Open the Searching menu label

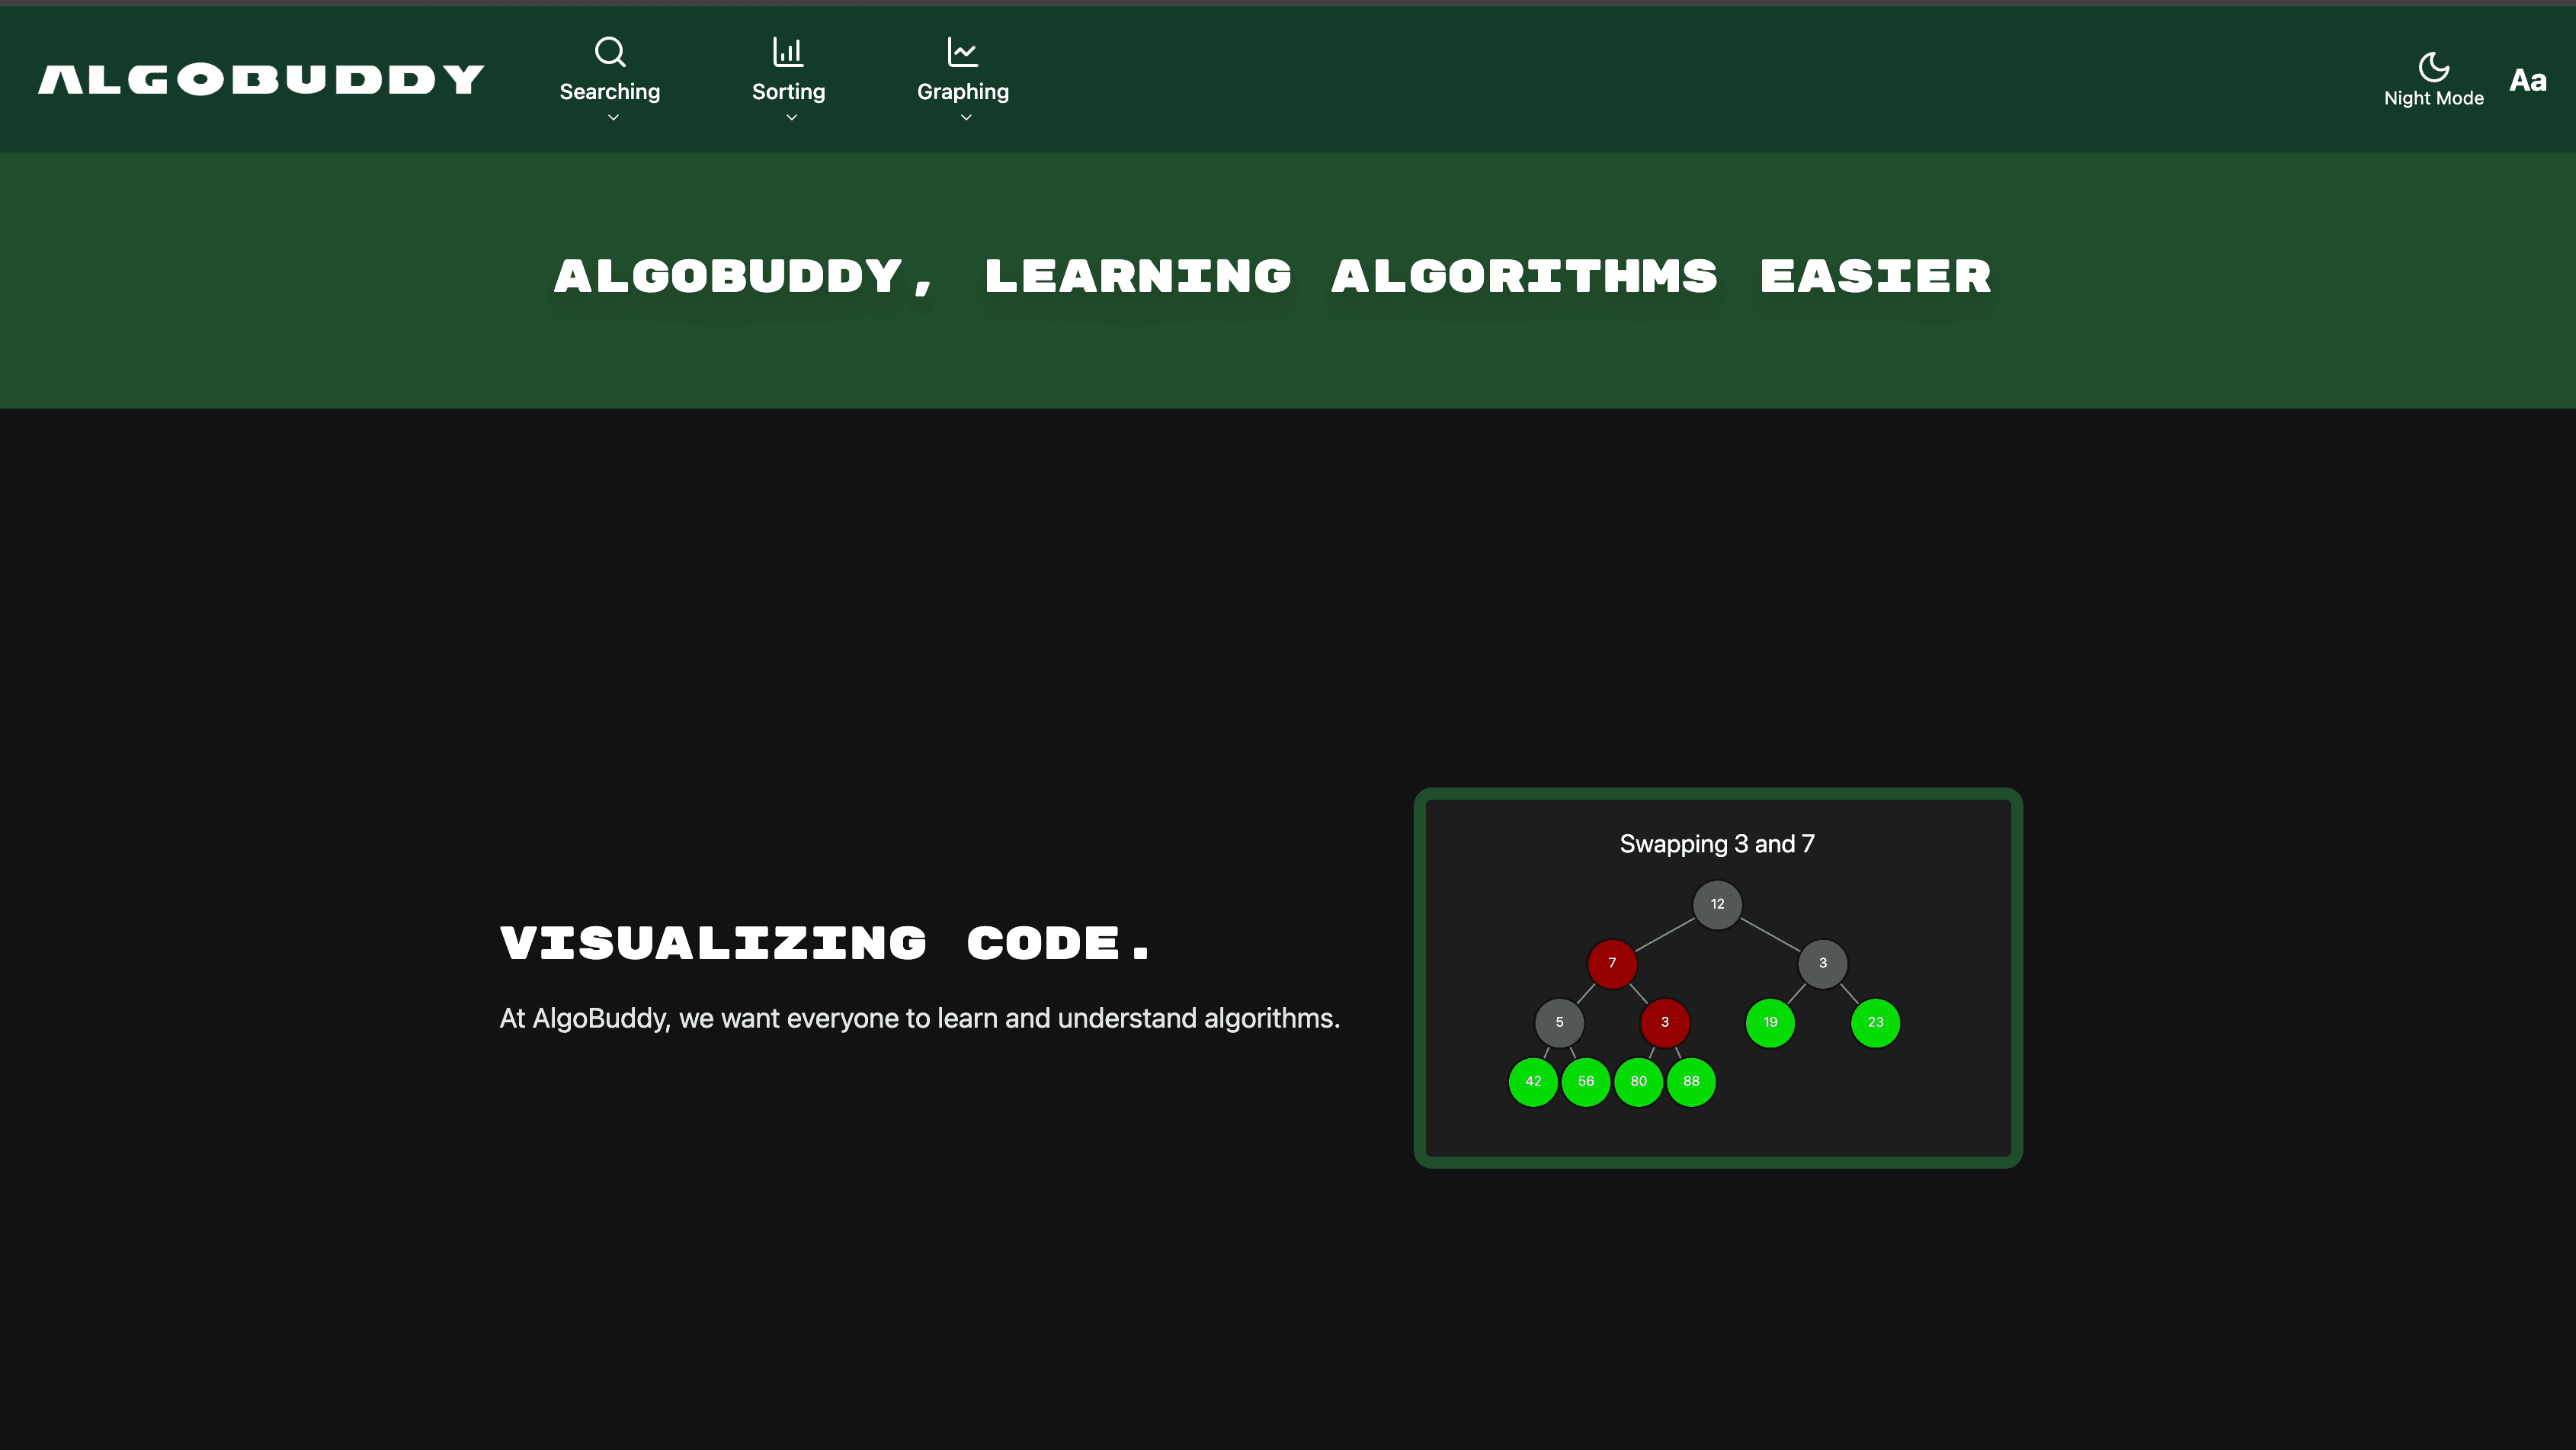609,92
